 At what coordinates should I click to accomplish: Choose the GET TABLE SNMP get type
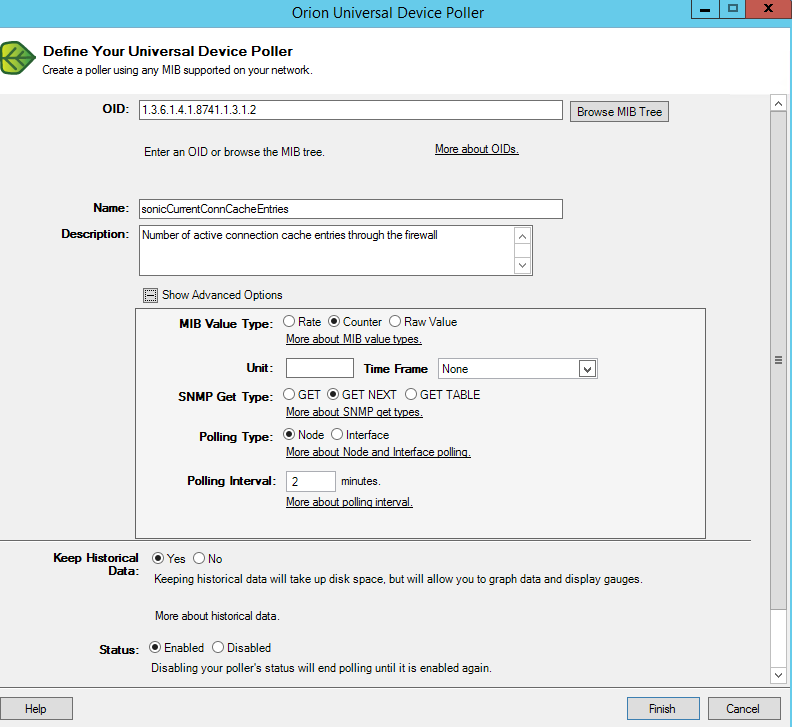point(411,394)
